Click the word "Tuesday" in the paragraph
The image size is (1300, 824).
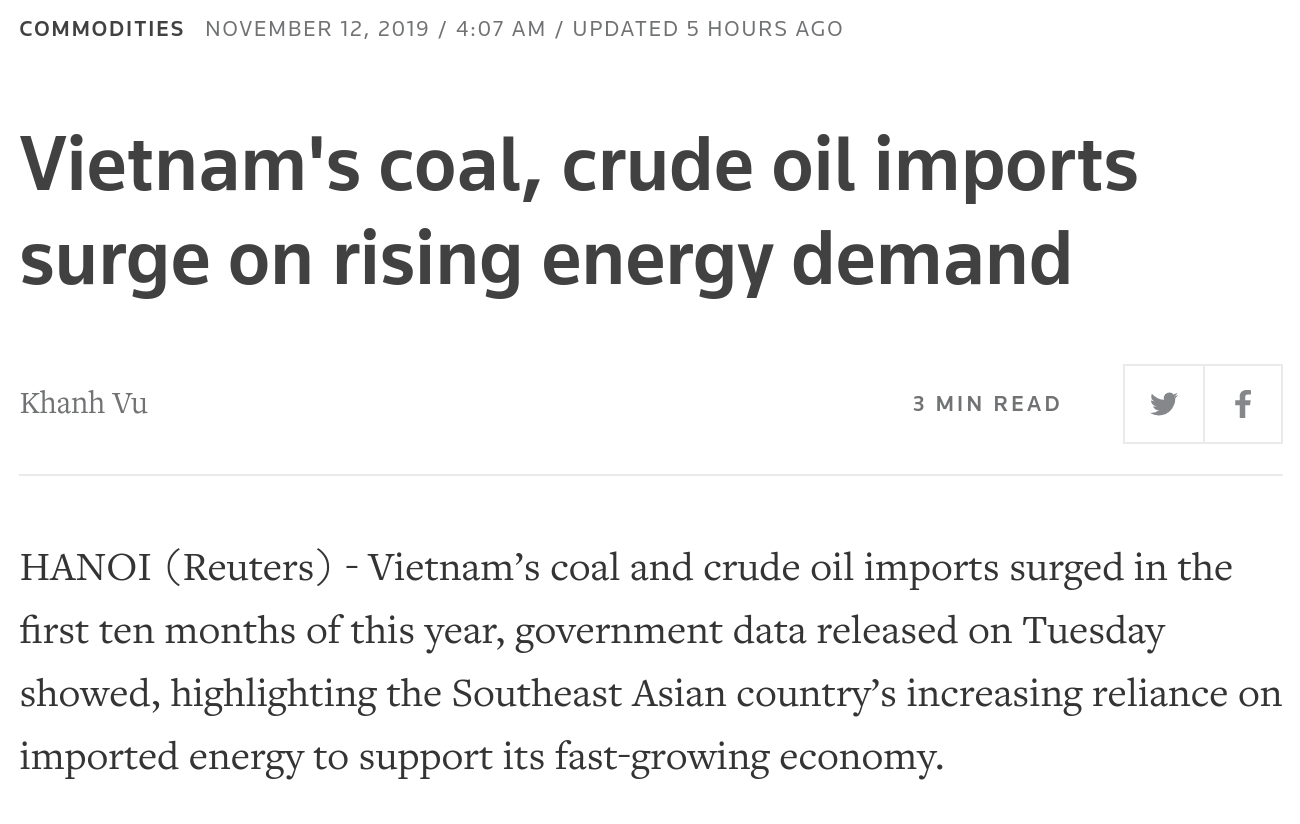(1093, 631)
